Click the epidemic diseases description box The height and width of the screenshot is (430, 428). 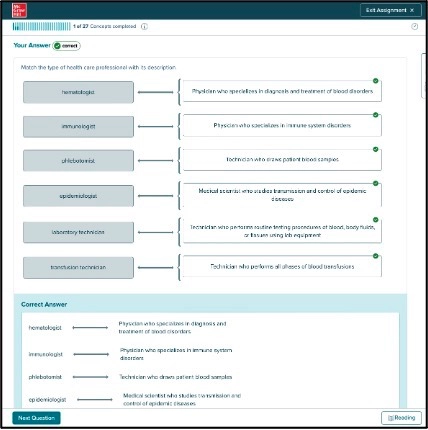282,195
